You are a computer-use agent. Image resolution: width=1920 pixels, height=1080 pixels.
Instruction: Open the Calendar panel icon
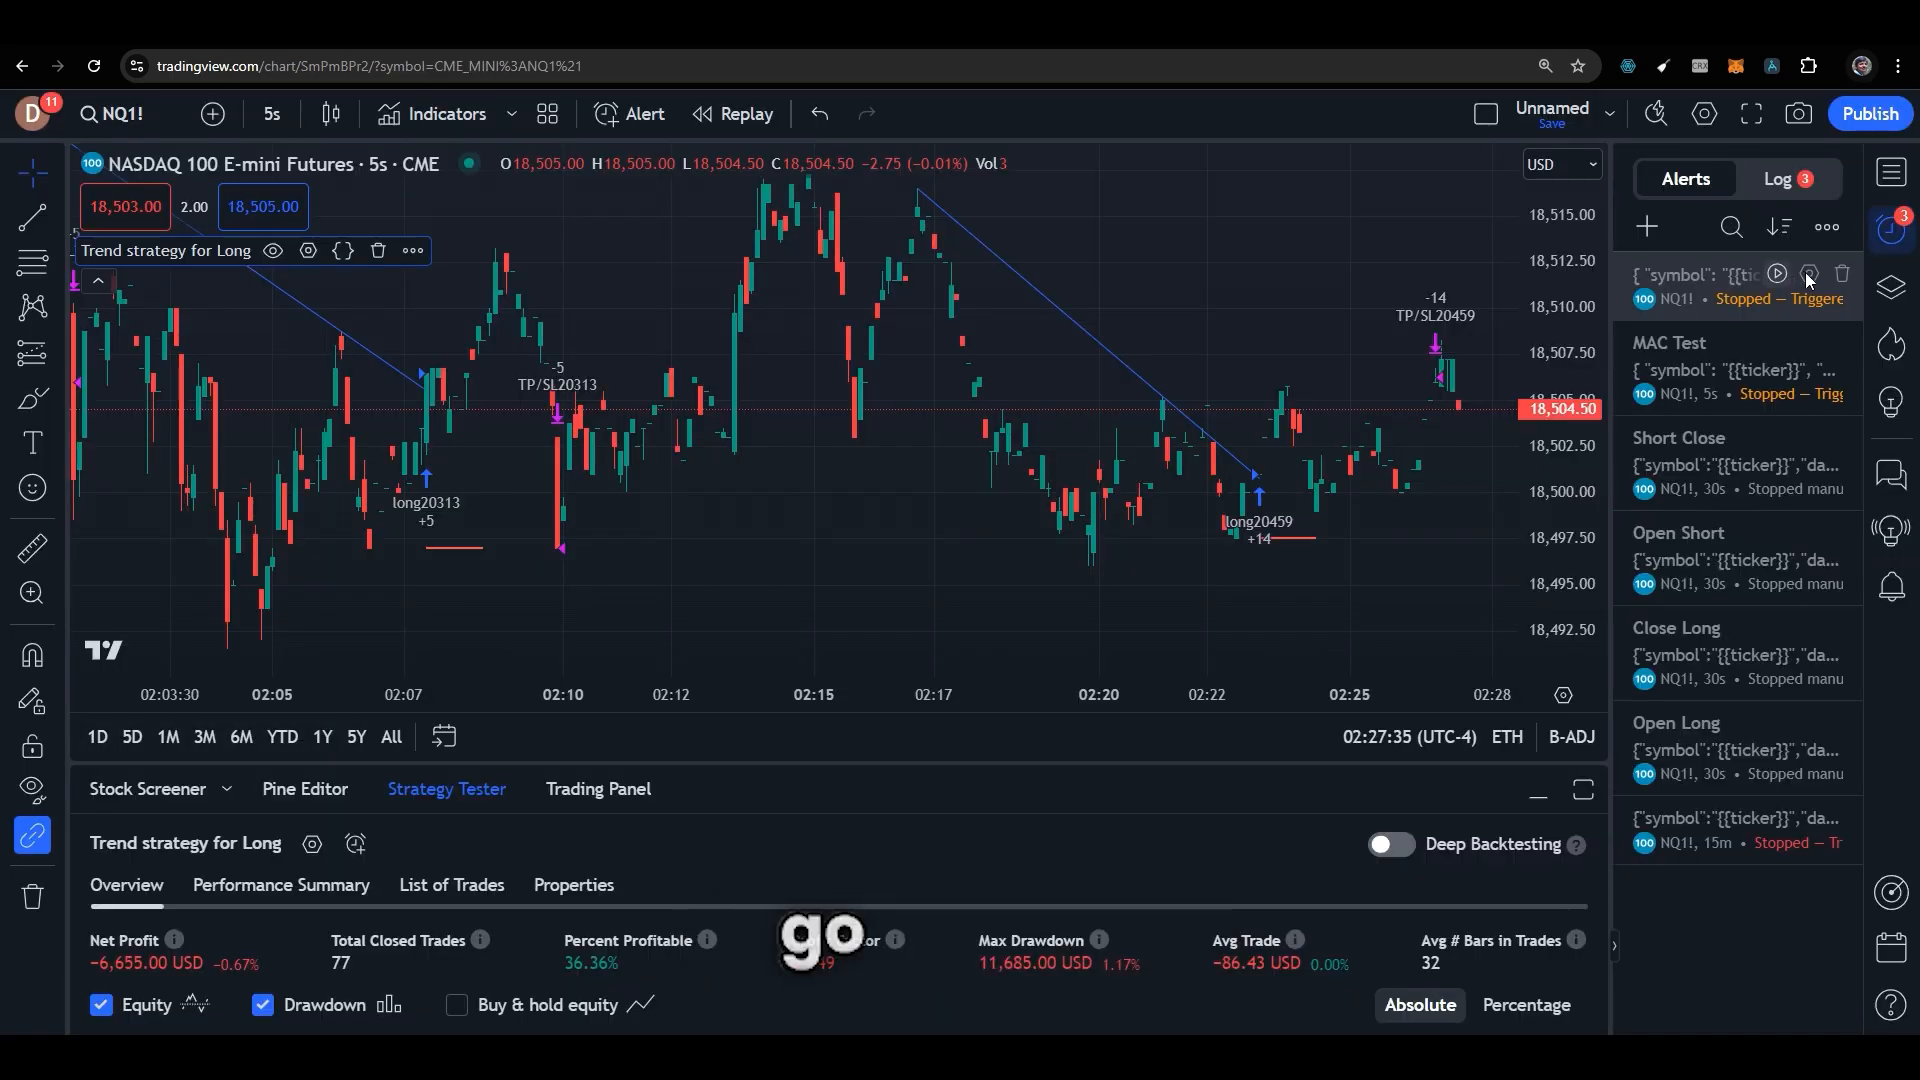(x=1891, y=947)
